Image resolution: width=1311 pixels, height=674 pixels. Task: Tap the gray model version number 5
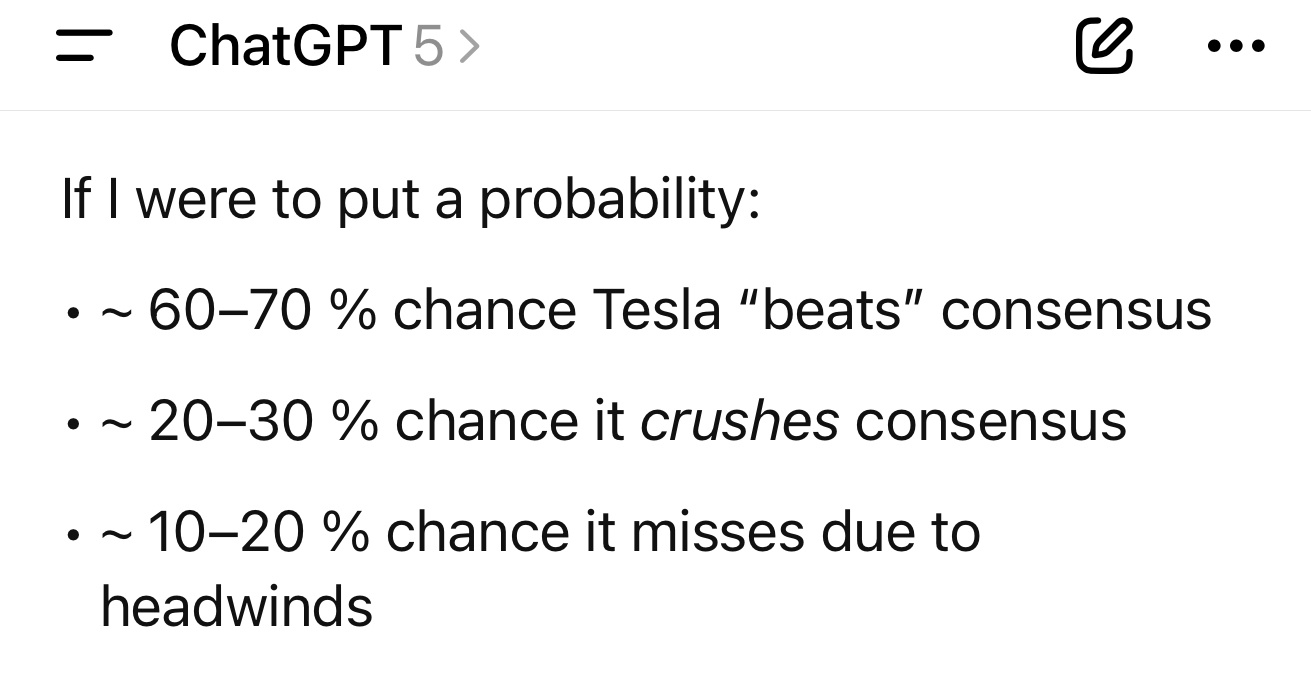[x=427, y=47]
